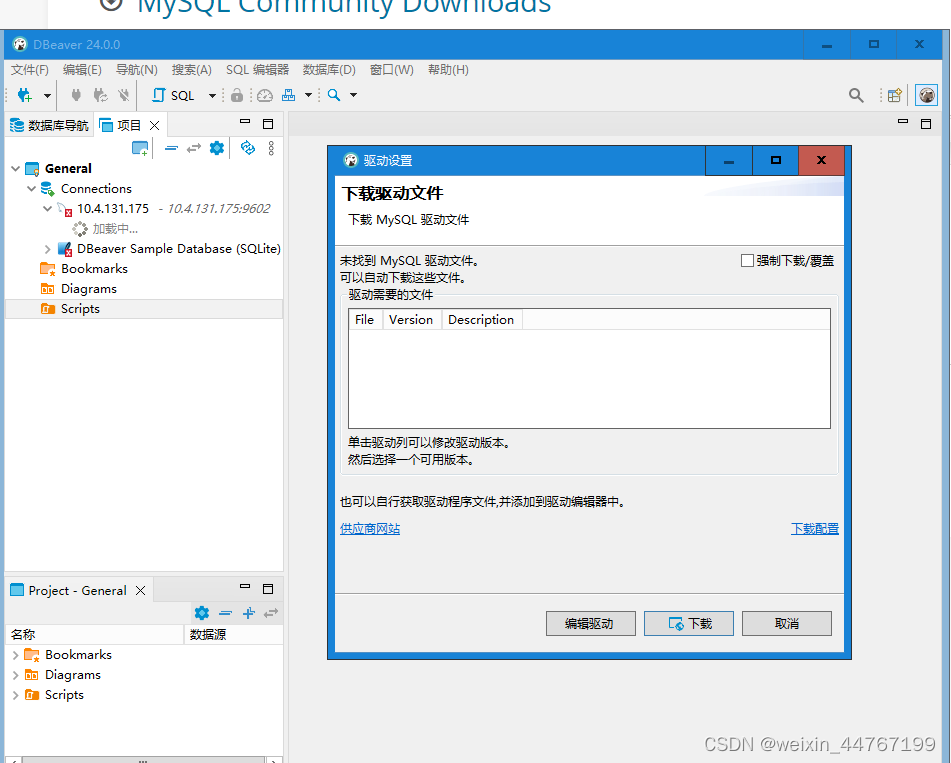Open the 搜索(A) menu
Image resolution: width=951 pixels, height=763 pixels.
pyautogui.click(x=192, y=70)
